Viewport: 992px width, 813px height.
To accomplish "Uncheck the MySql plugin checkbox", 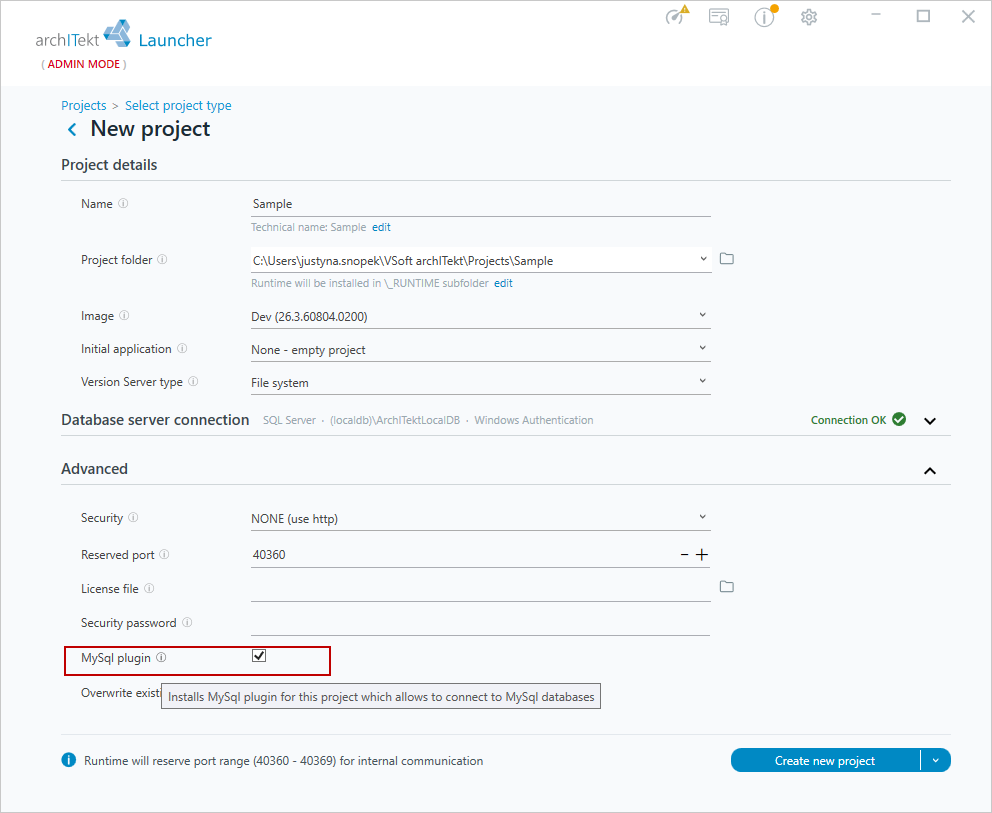I will 259,656.
